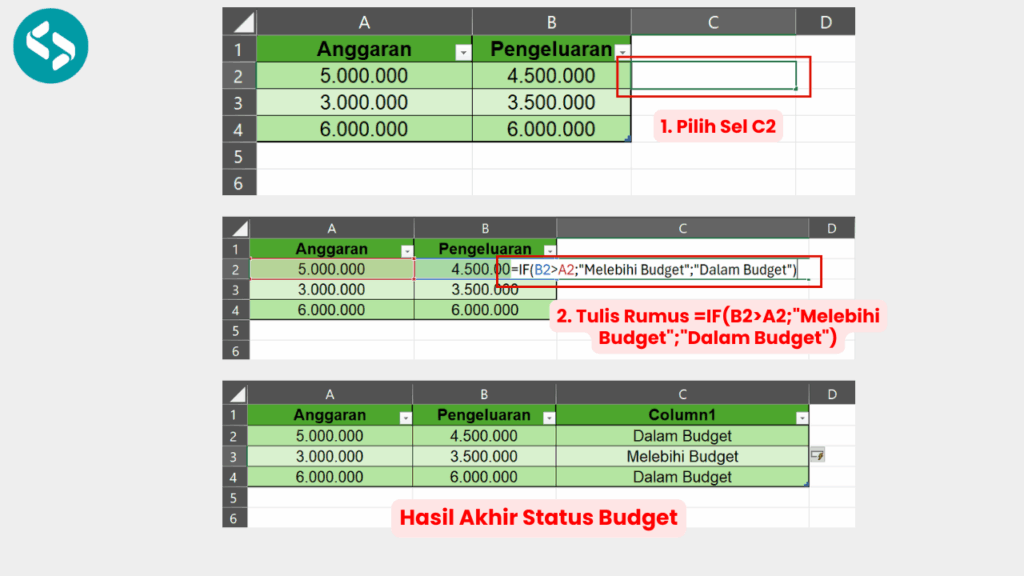Click the first Dalam Budget result cell

[x=681, y=436]
